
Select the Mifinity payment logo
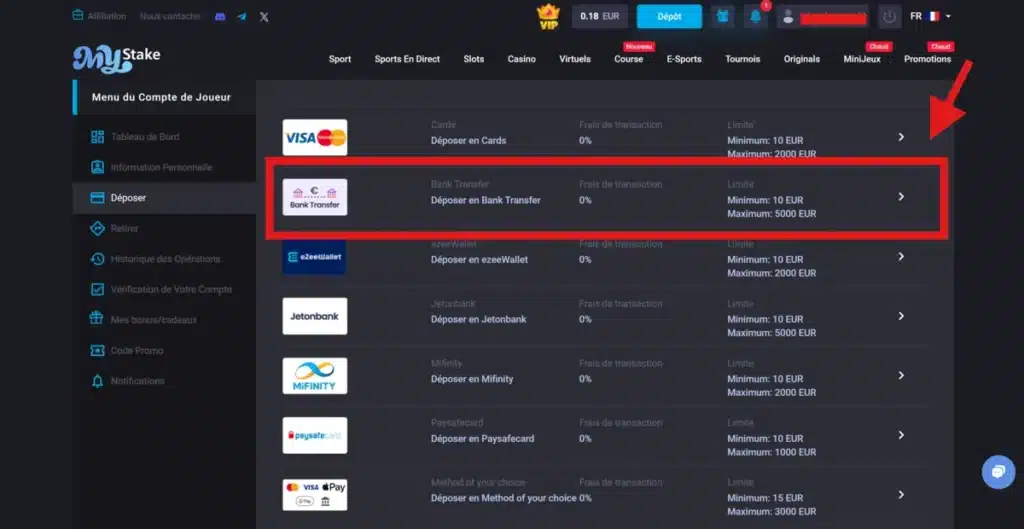[315, 376]
